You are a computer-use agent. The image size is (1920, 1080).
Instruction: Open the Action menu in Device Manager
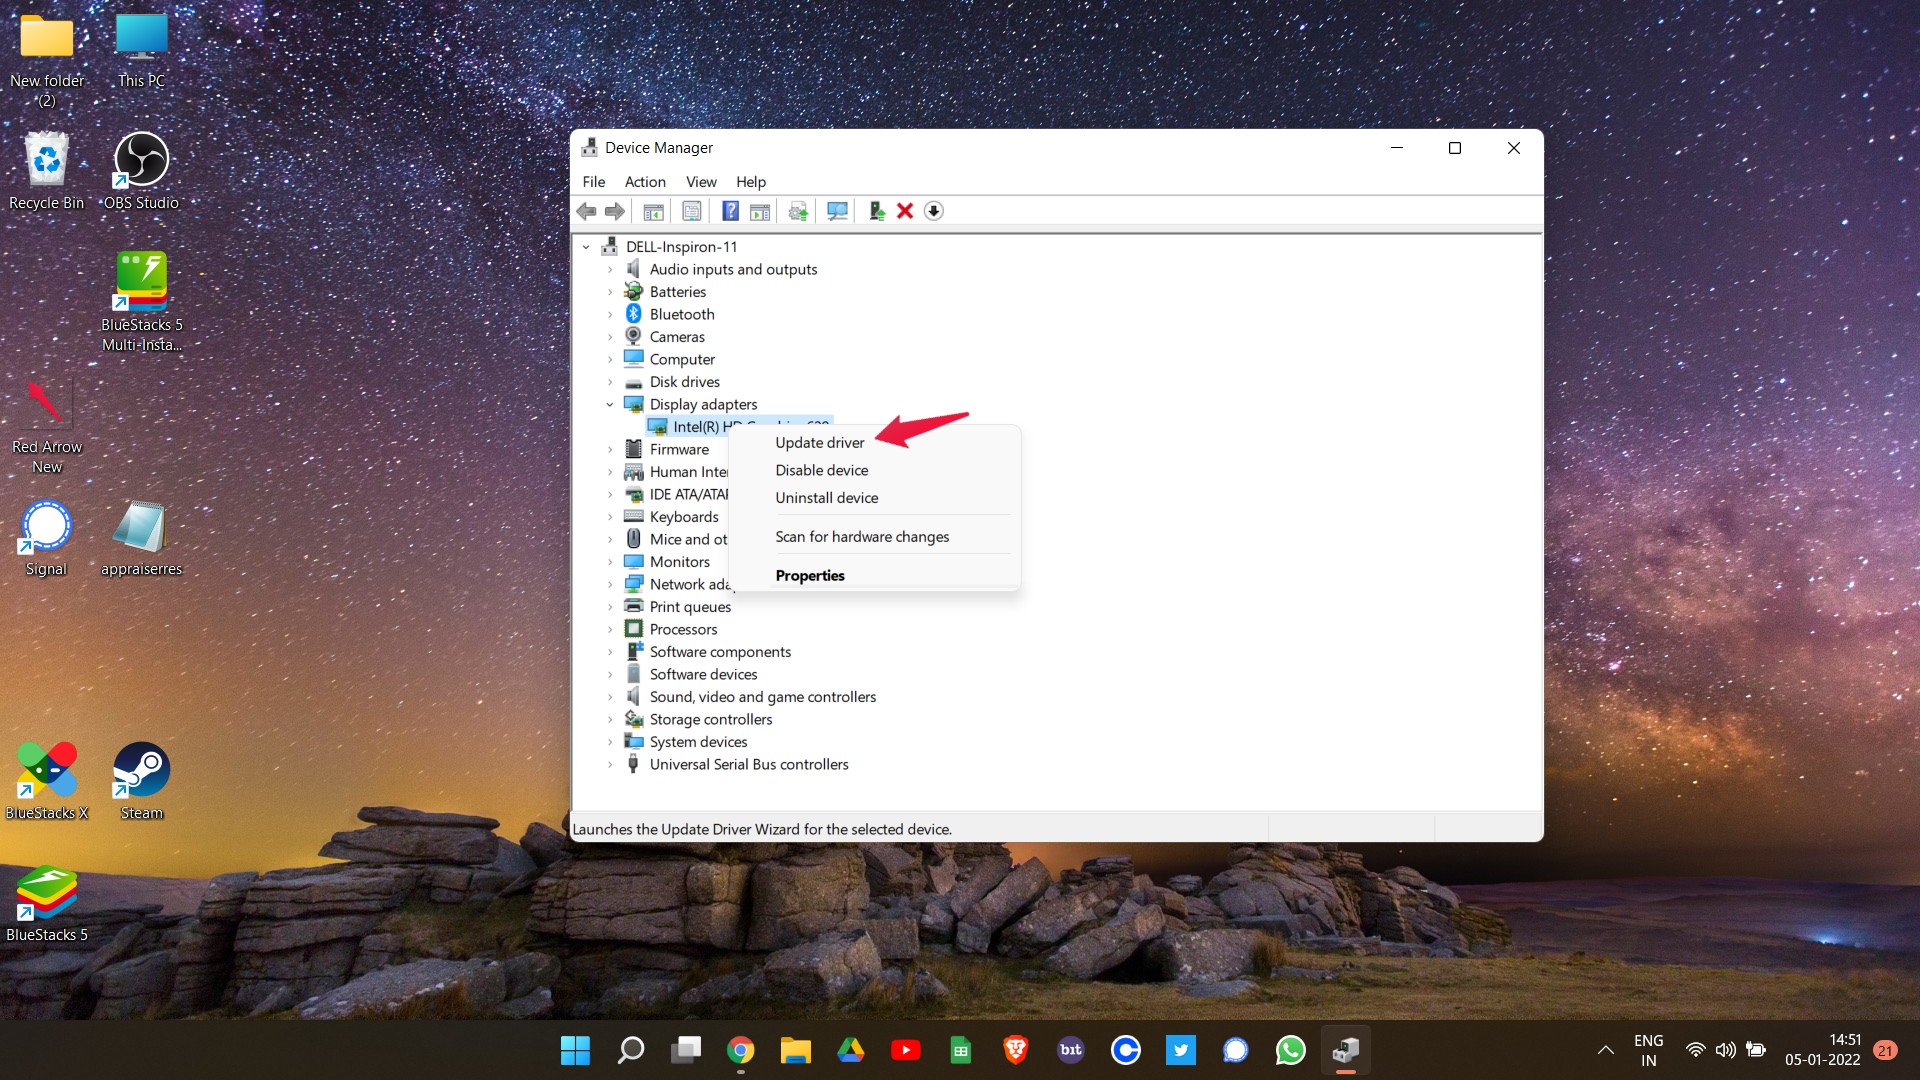tap(644, 181)
